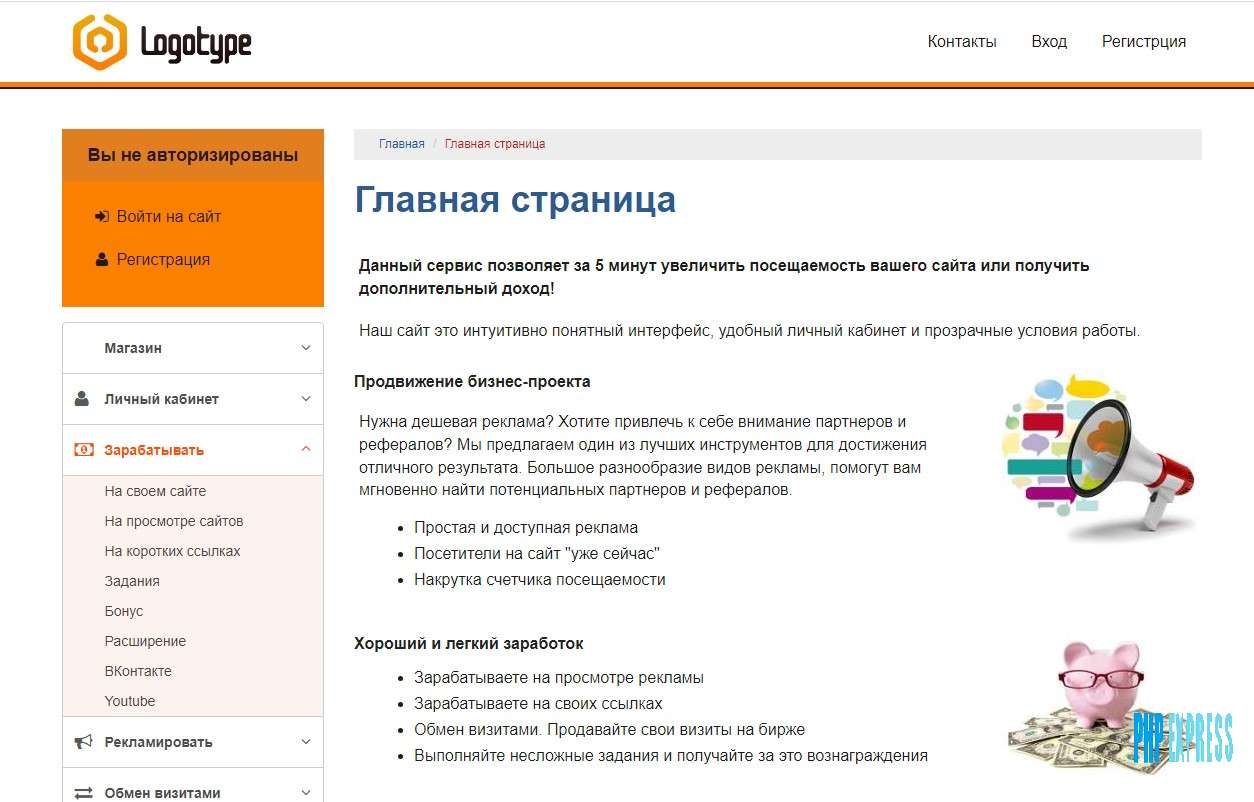Collapse the Зарабатывать section chevron
This screenshot has height=802, width=1254.
[x=306, y=450]
